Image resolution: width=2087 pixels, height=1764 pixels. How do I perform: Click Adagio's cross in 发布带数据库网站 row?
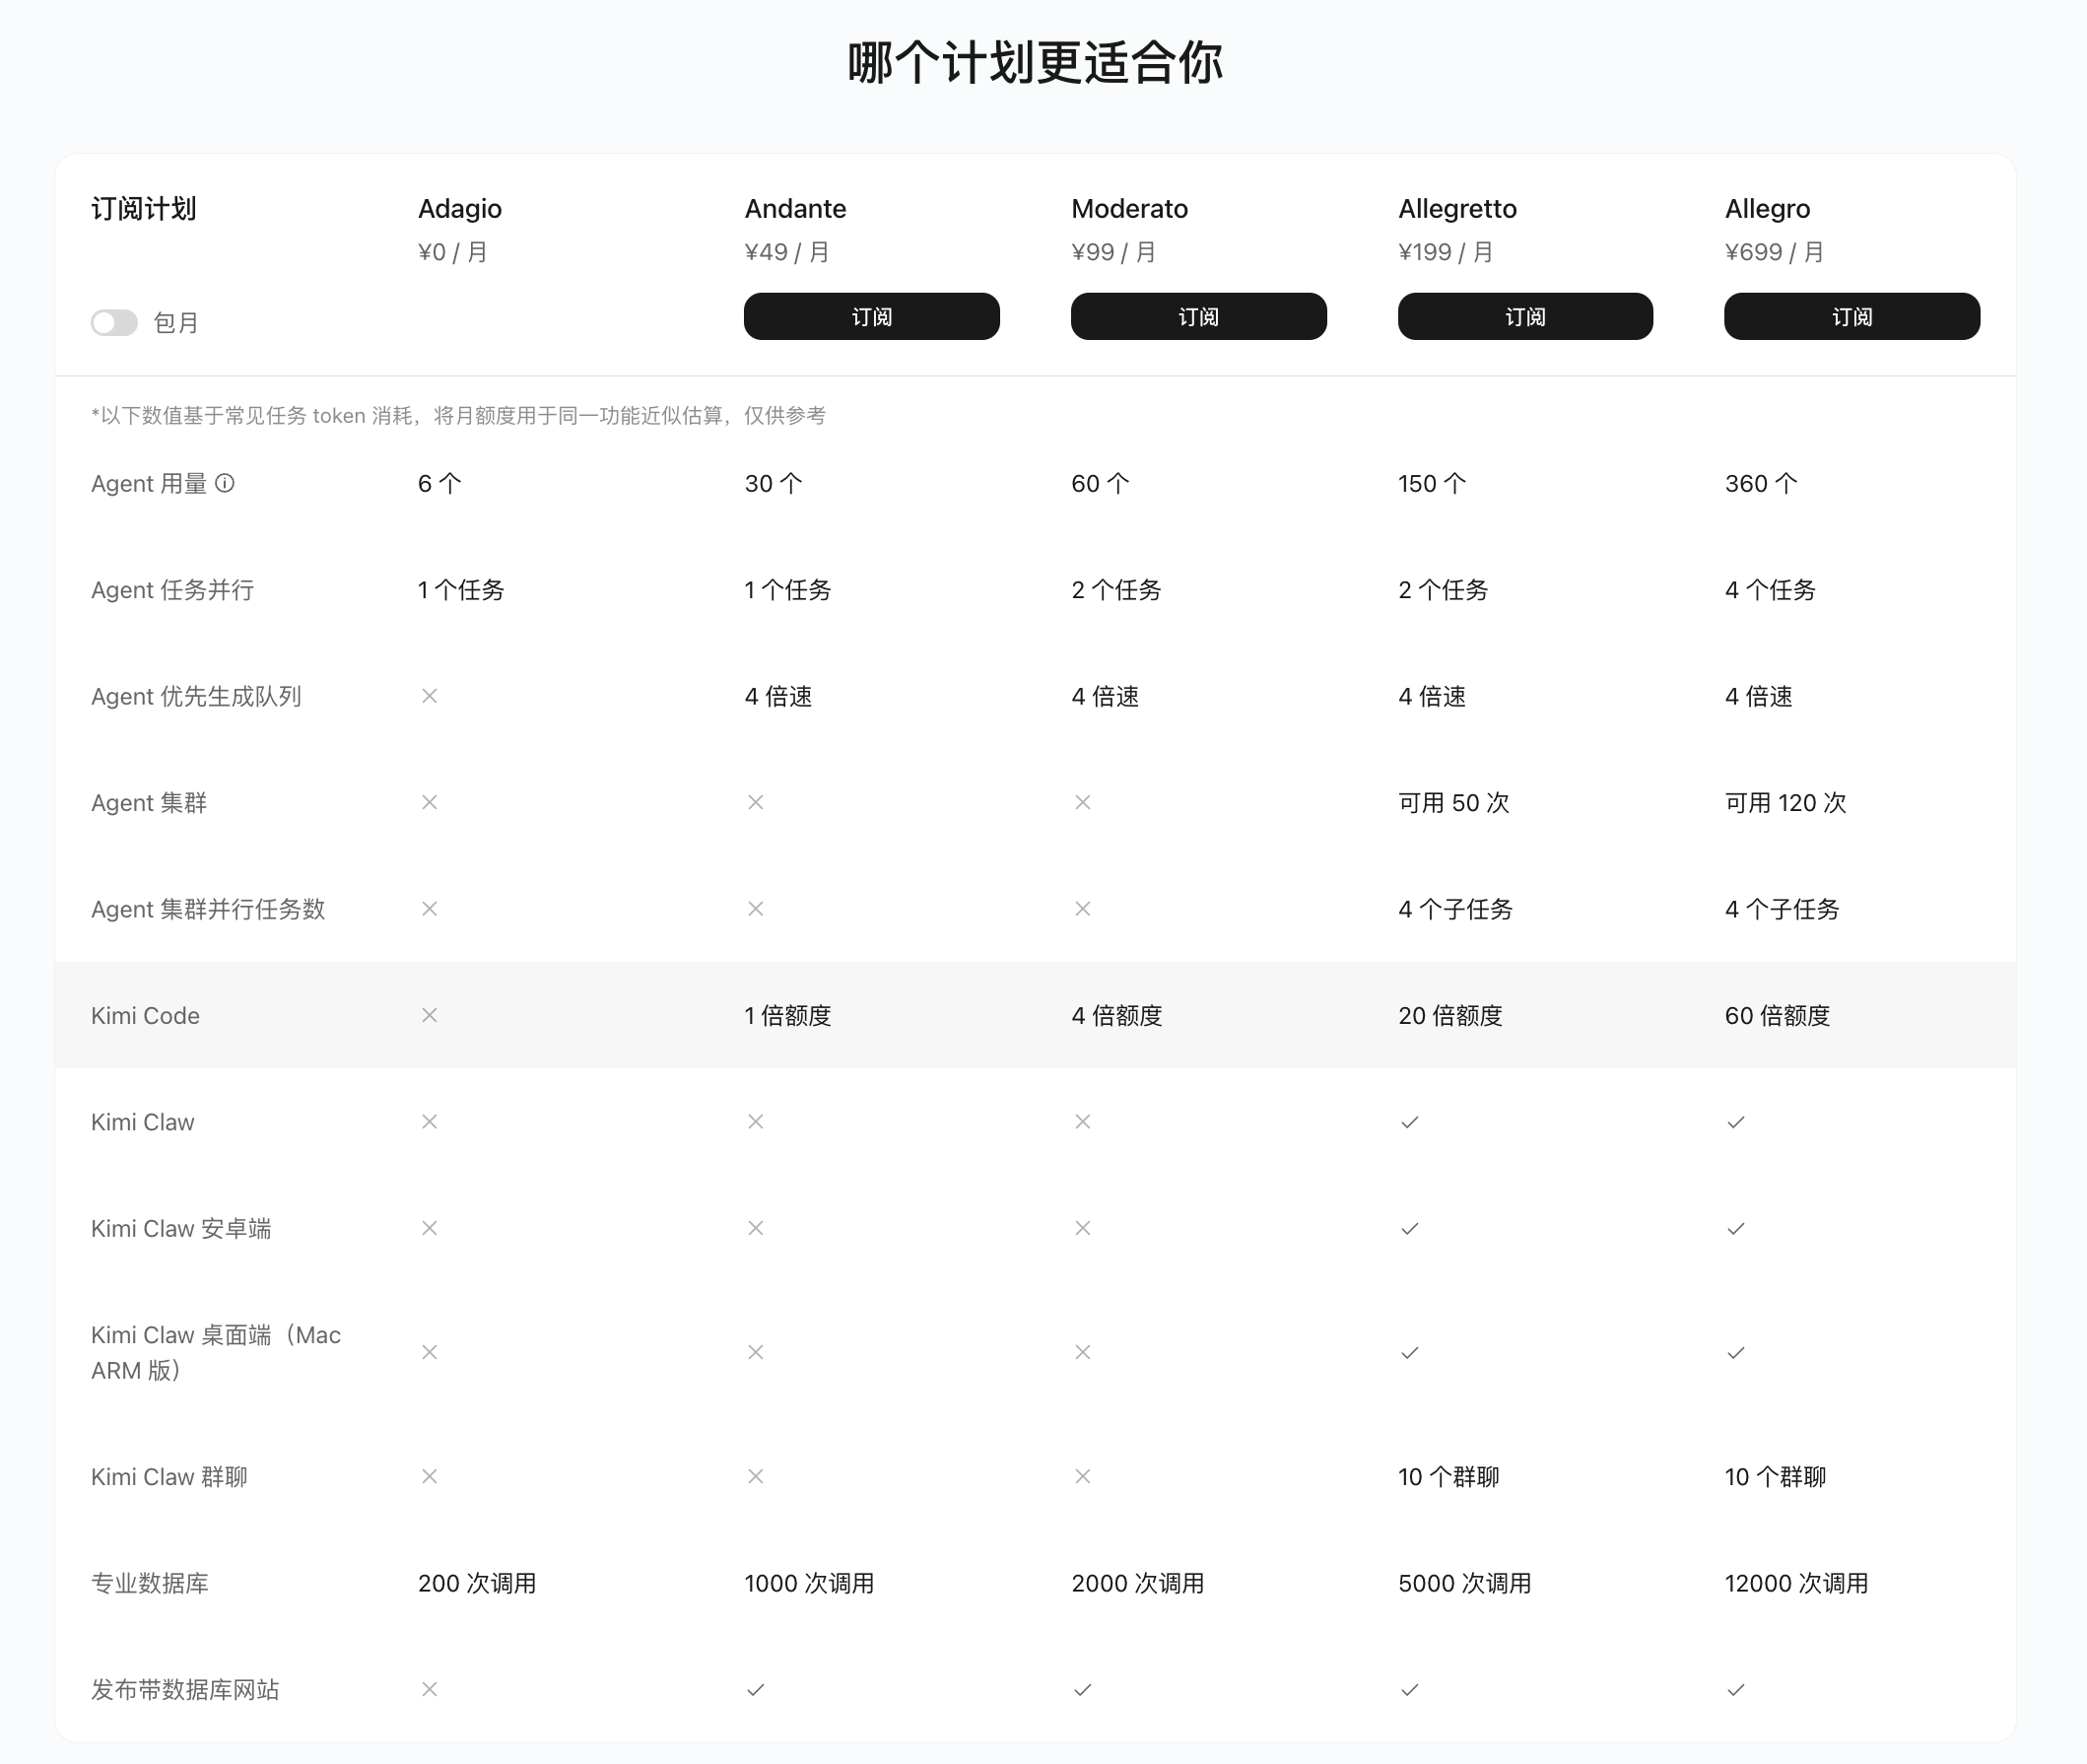click(x=429, y=1689)
